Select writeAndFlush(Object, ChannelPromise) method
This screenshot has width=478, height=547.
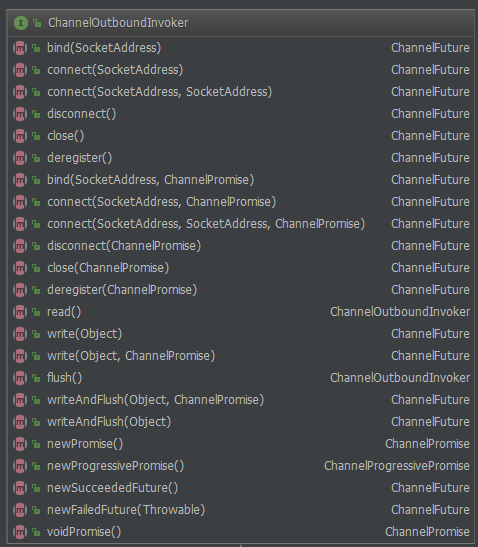pos(156,400)
